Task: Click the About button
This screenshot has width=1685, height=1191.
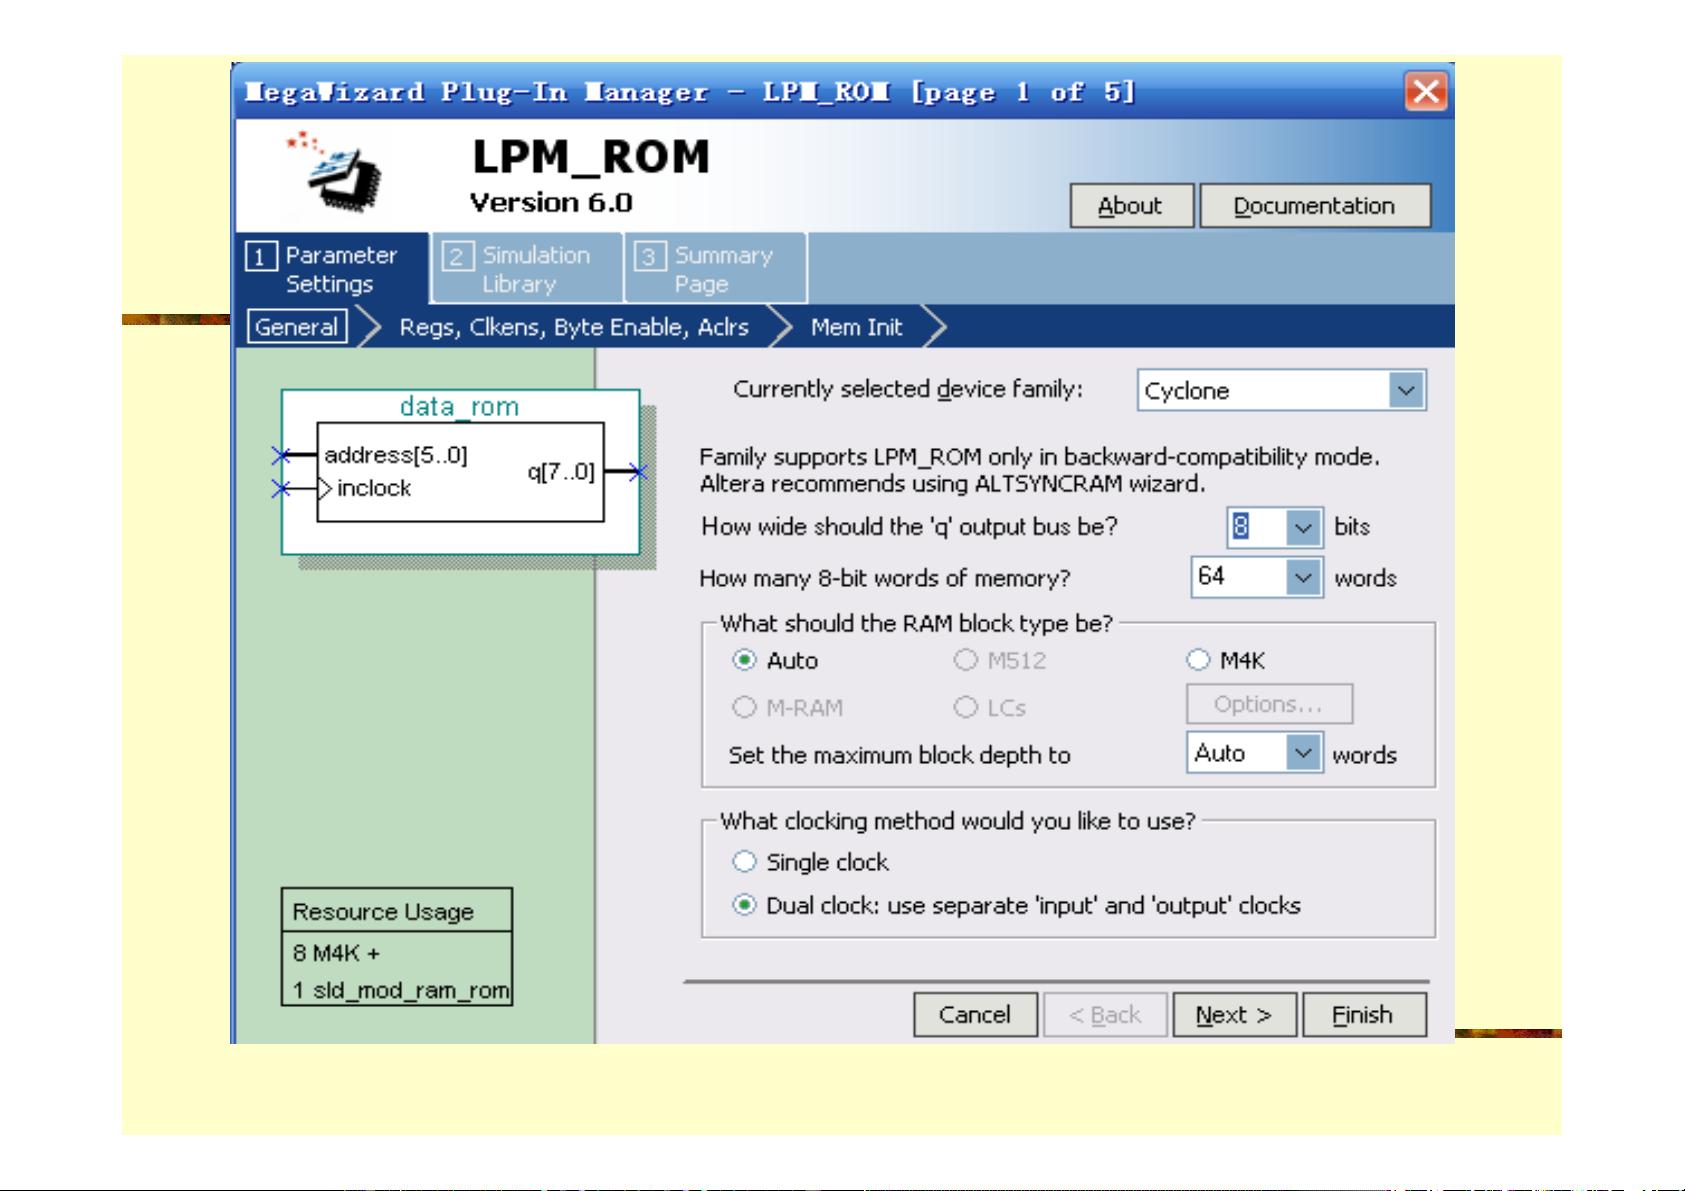Action: 1130,206
